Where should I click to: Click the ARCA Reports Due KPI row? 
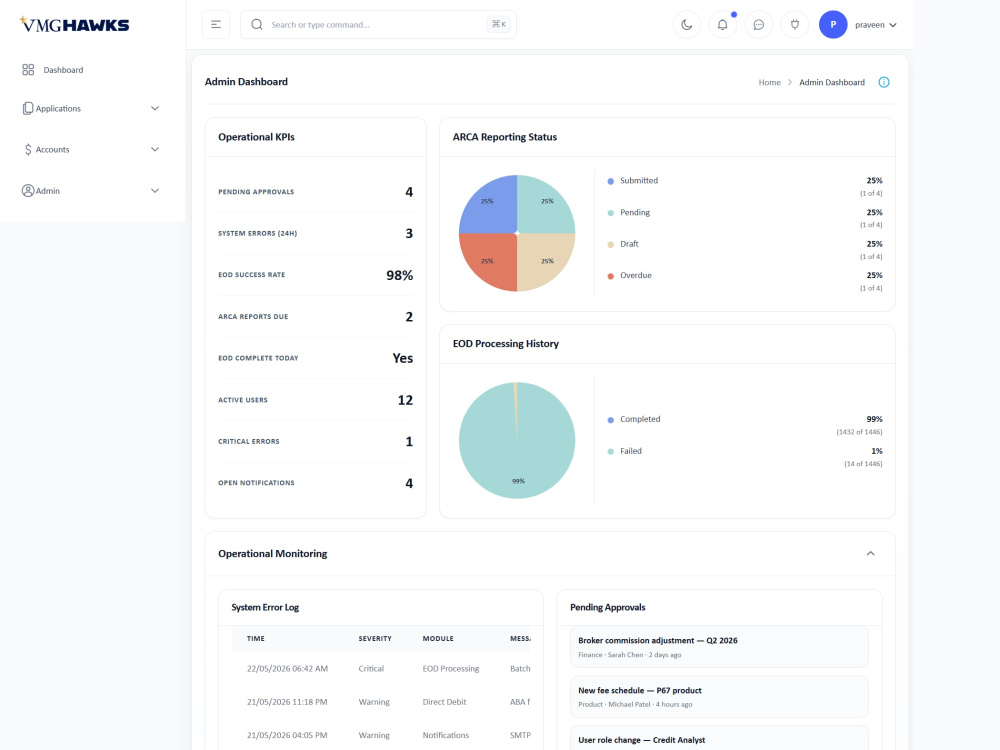tap(316, 317)
